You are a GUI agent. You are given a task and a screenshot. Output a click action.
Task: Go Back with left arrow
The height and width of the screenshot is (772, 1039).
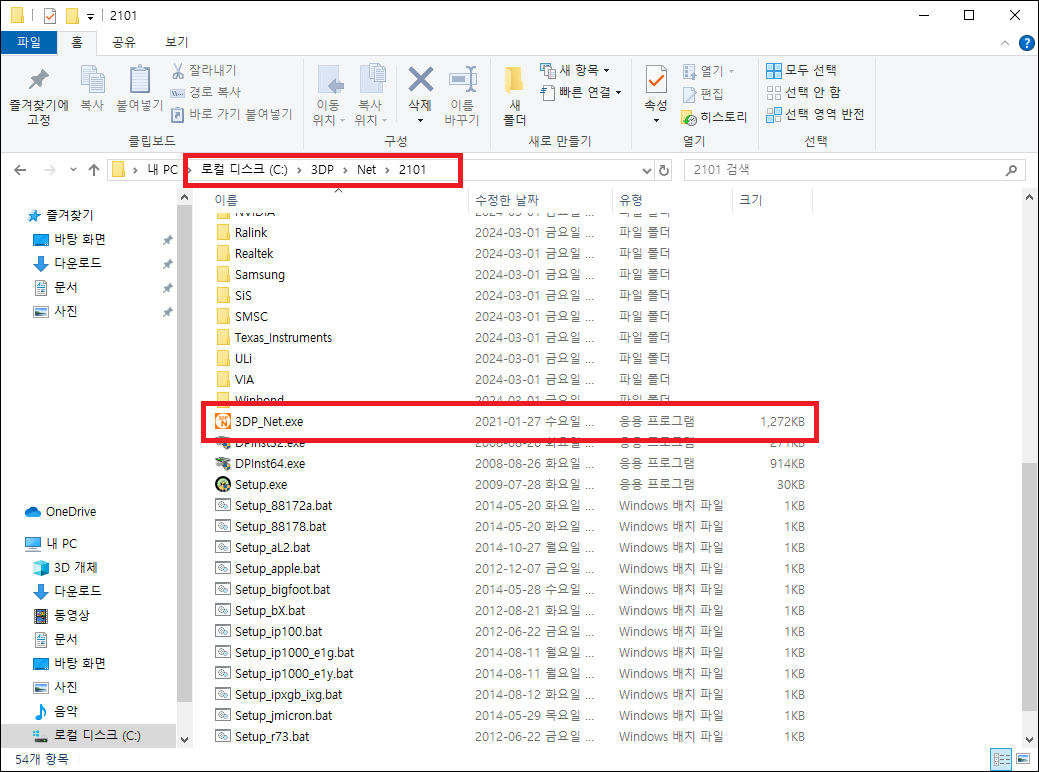pos(21,170)
